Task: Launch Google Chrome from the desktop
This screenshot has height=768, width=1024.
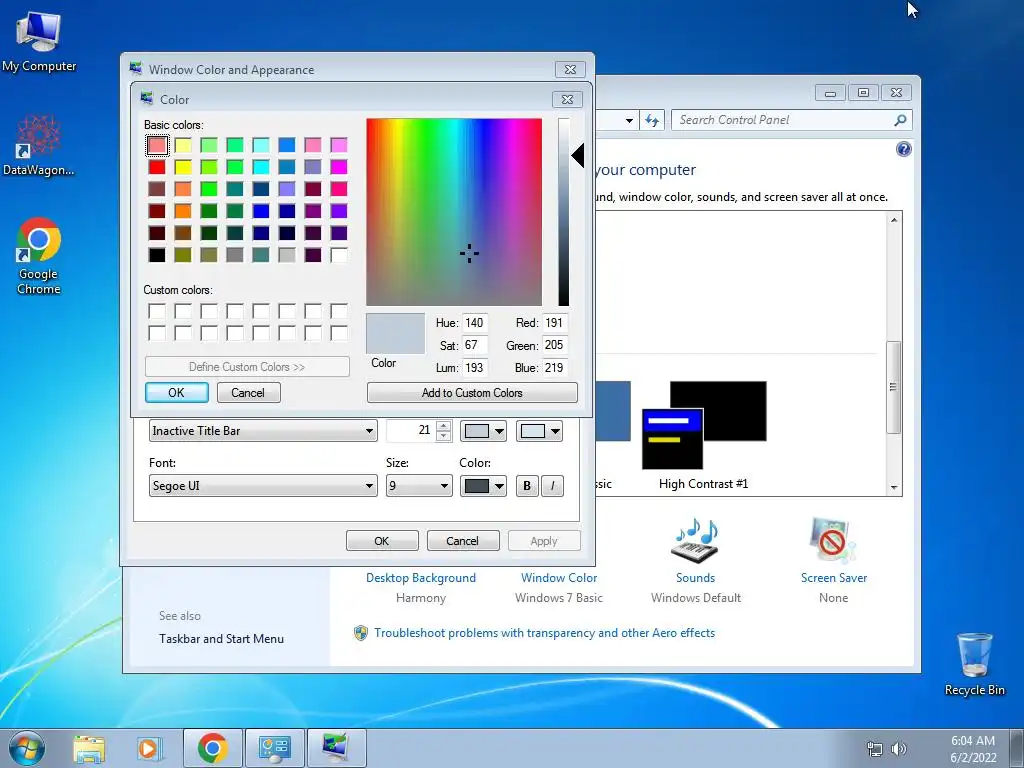Action: coord(39,255)
